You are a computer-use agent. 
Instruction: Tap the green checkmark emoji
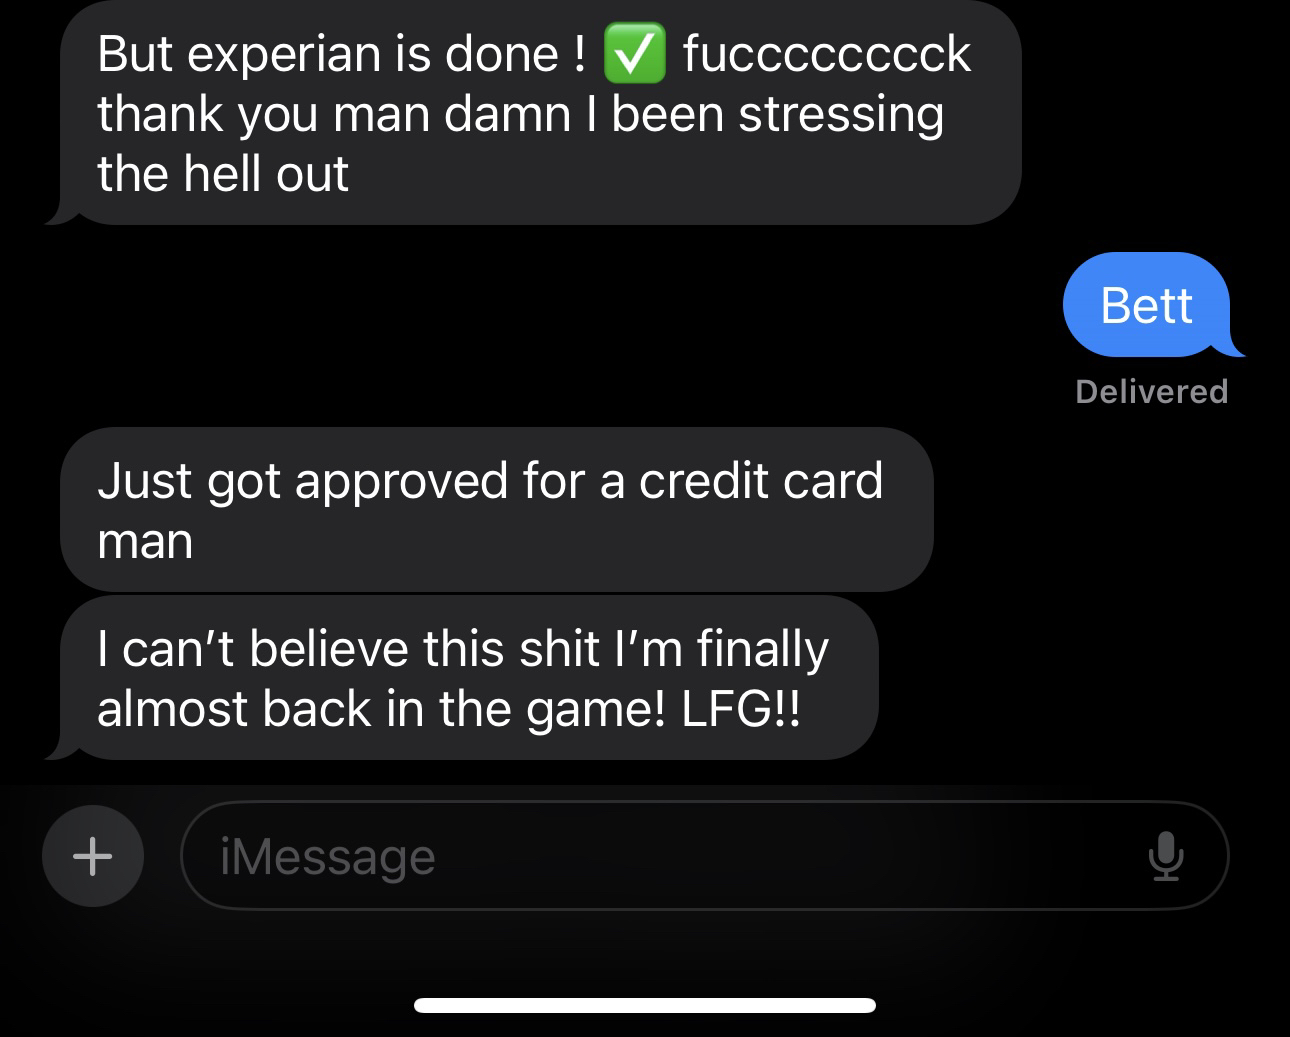click(634, 54)
